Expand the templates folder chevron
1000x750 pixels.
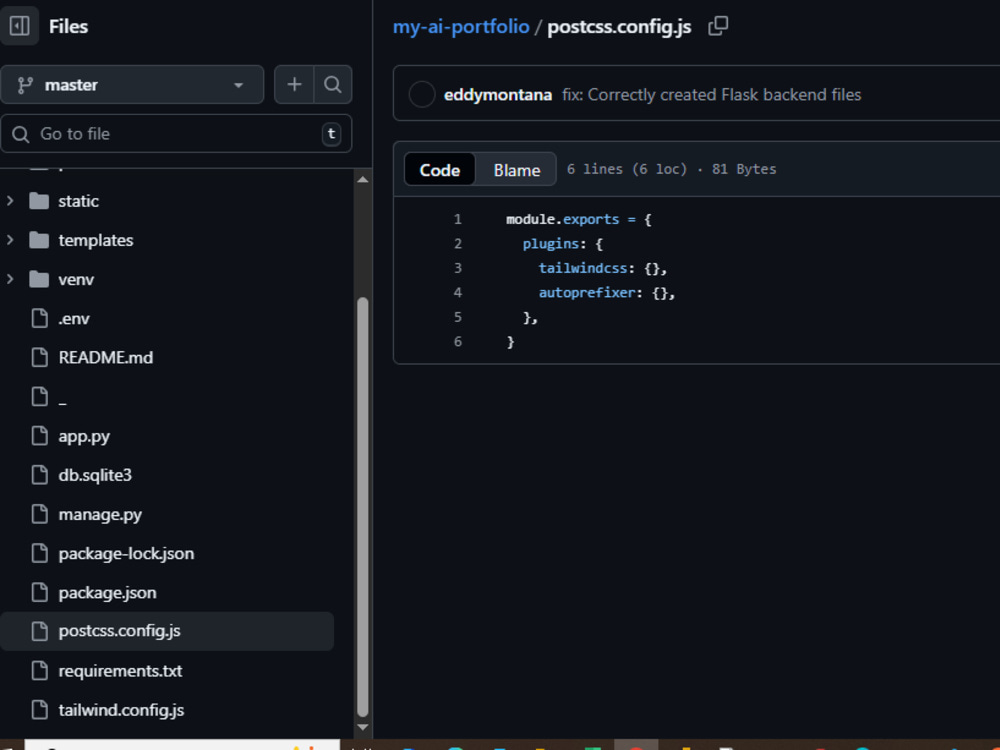tap(10, 240)
